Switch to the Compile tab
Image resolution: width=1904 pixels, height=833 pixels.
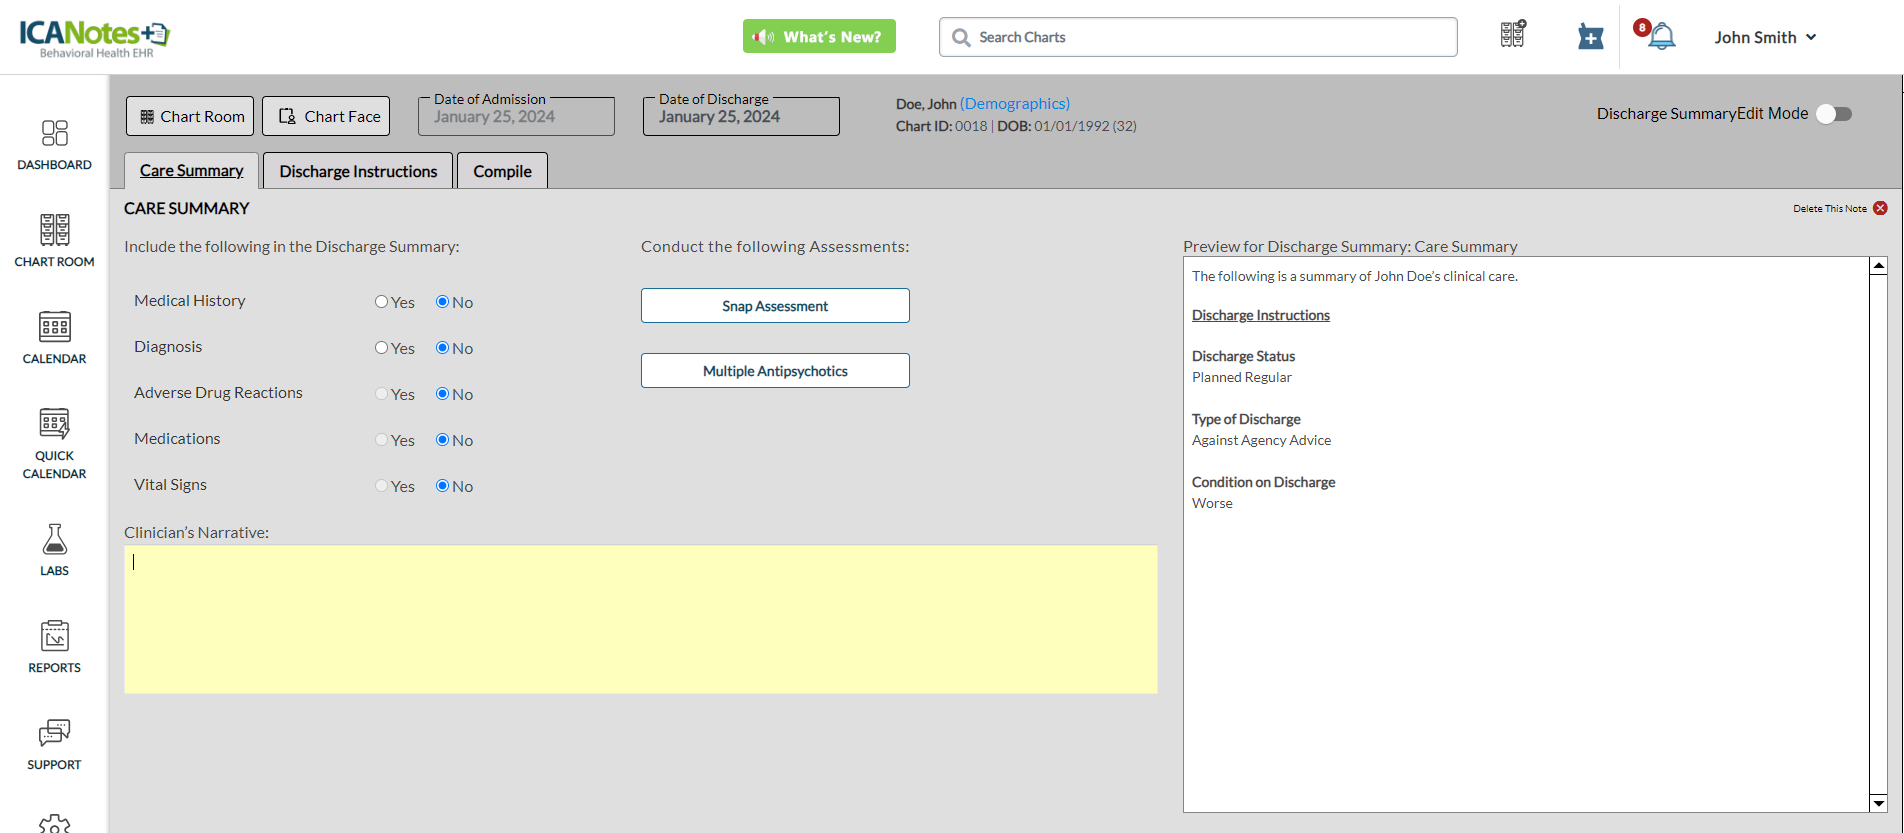click(x=502, y=171)
